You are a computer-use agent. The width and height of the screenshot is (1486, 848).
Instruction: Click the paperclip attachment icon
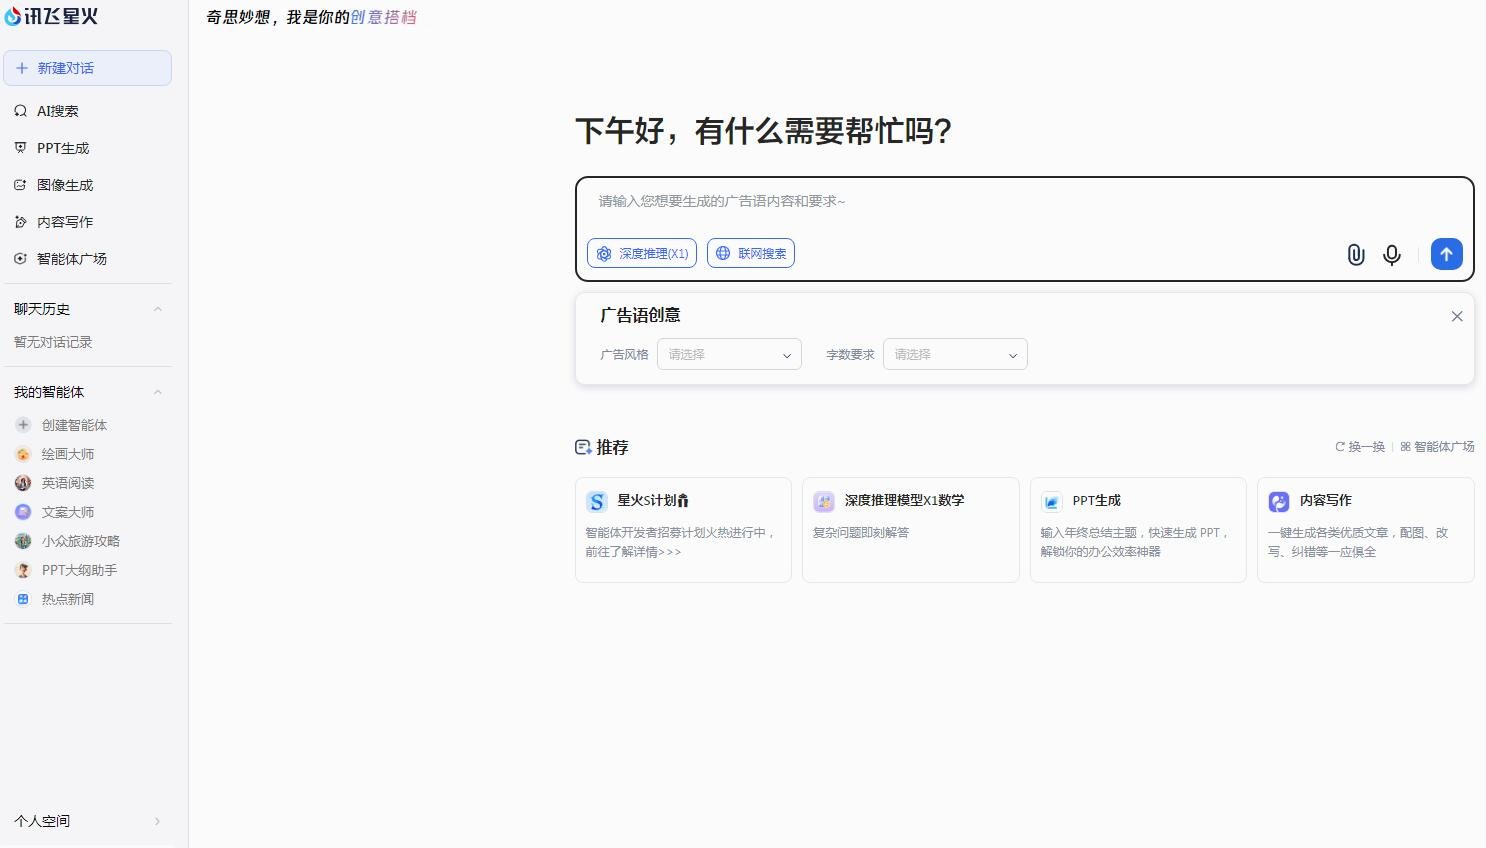click(x=1356, y=255)
